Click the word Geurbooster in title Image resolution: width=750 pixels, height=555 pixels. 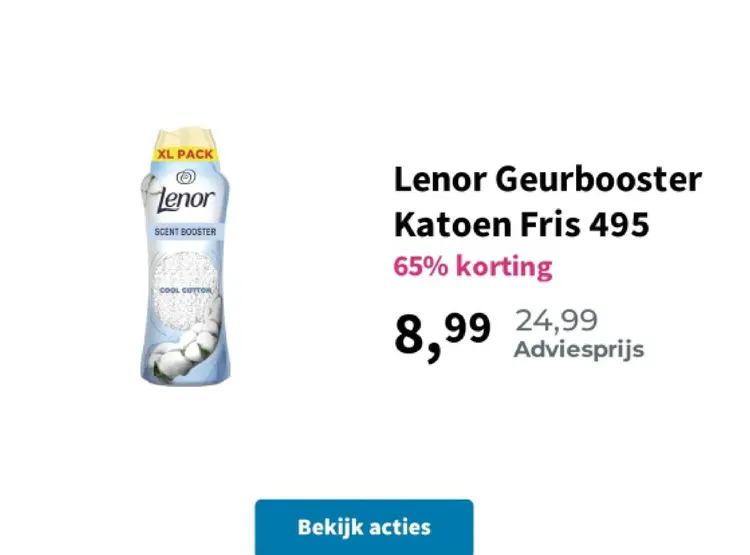coord(598,179)
